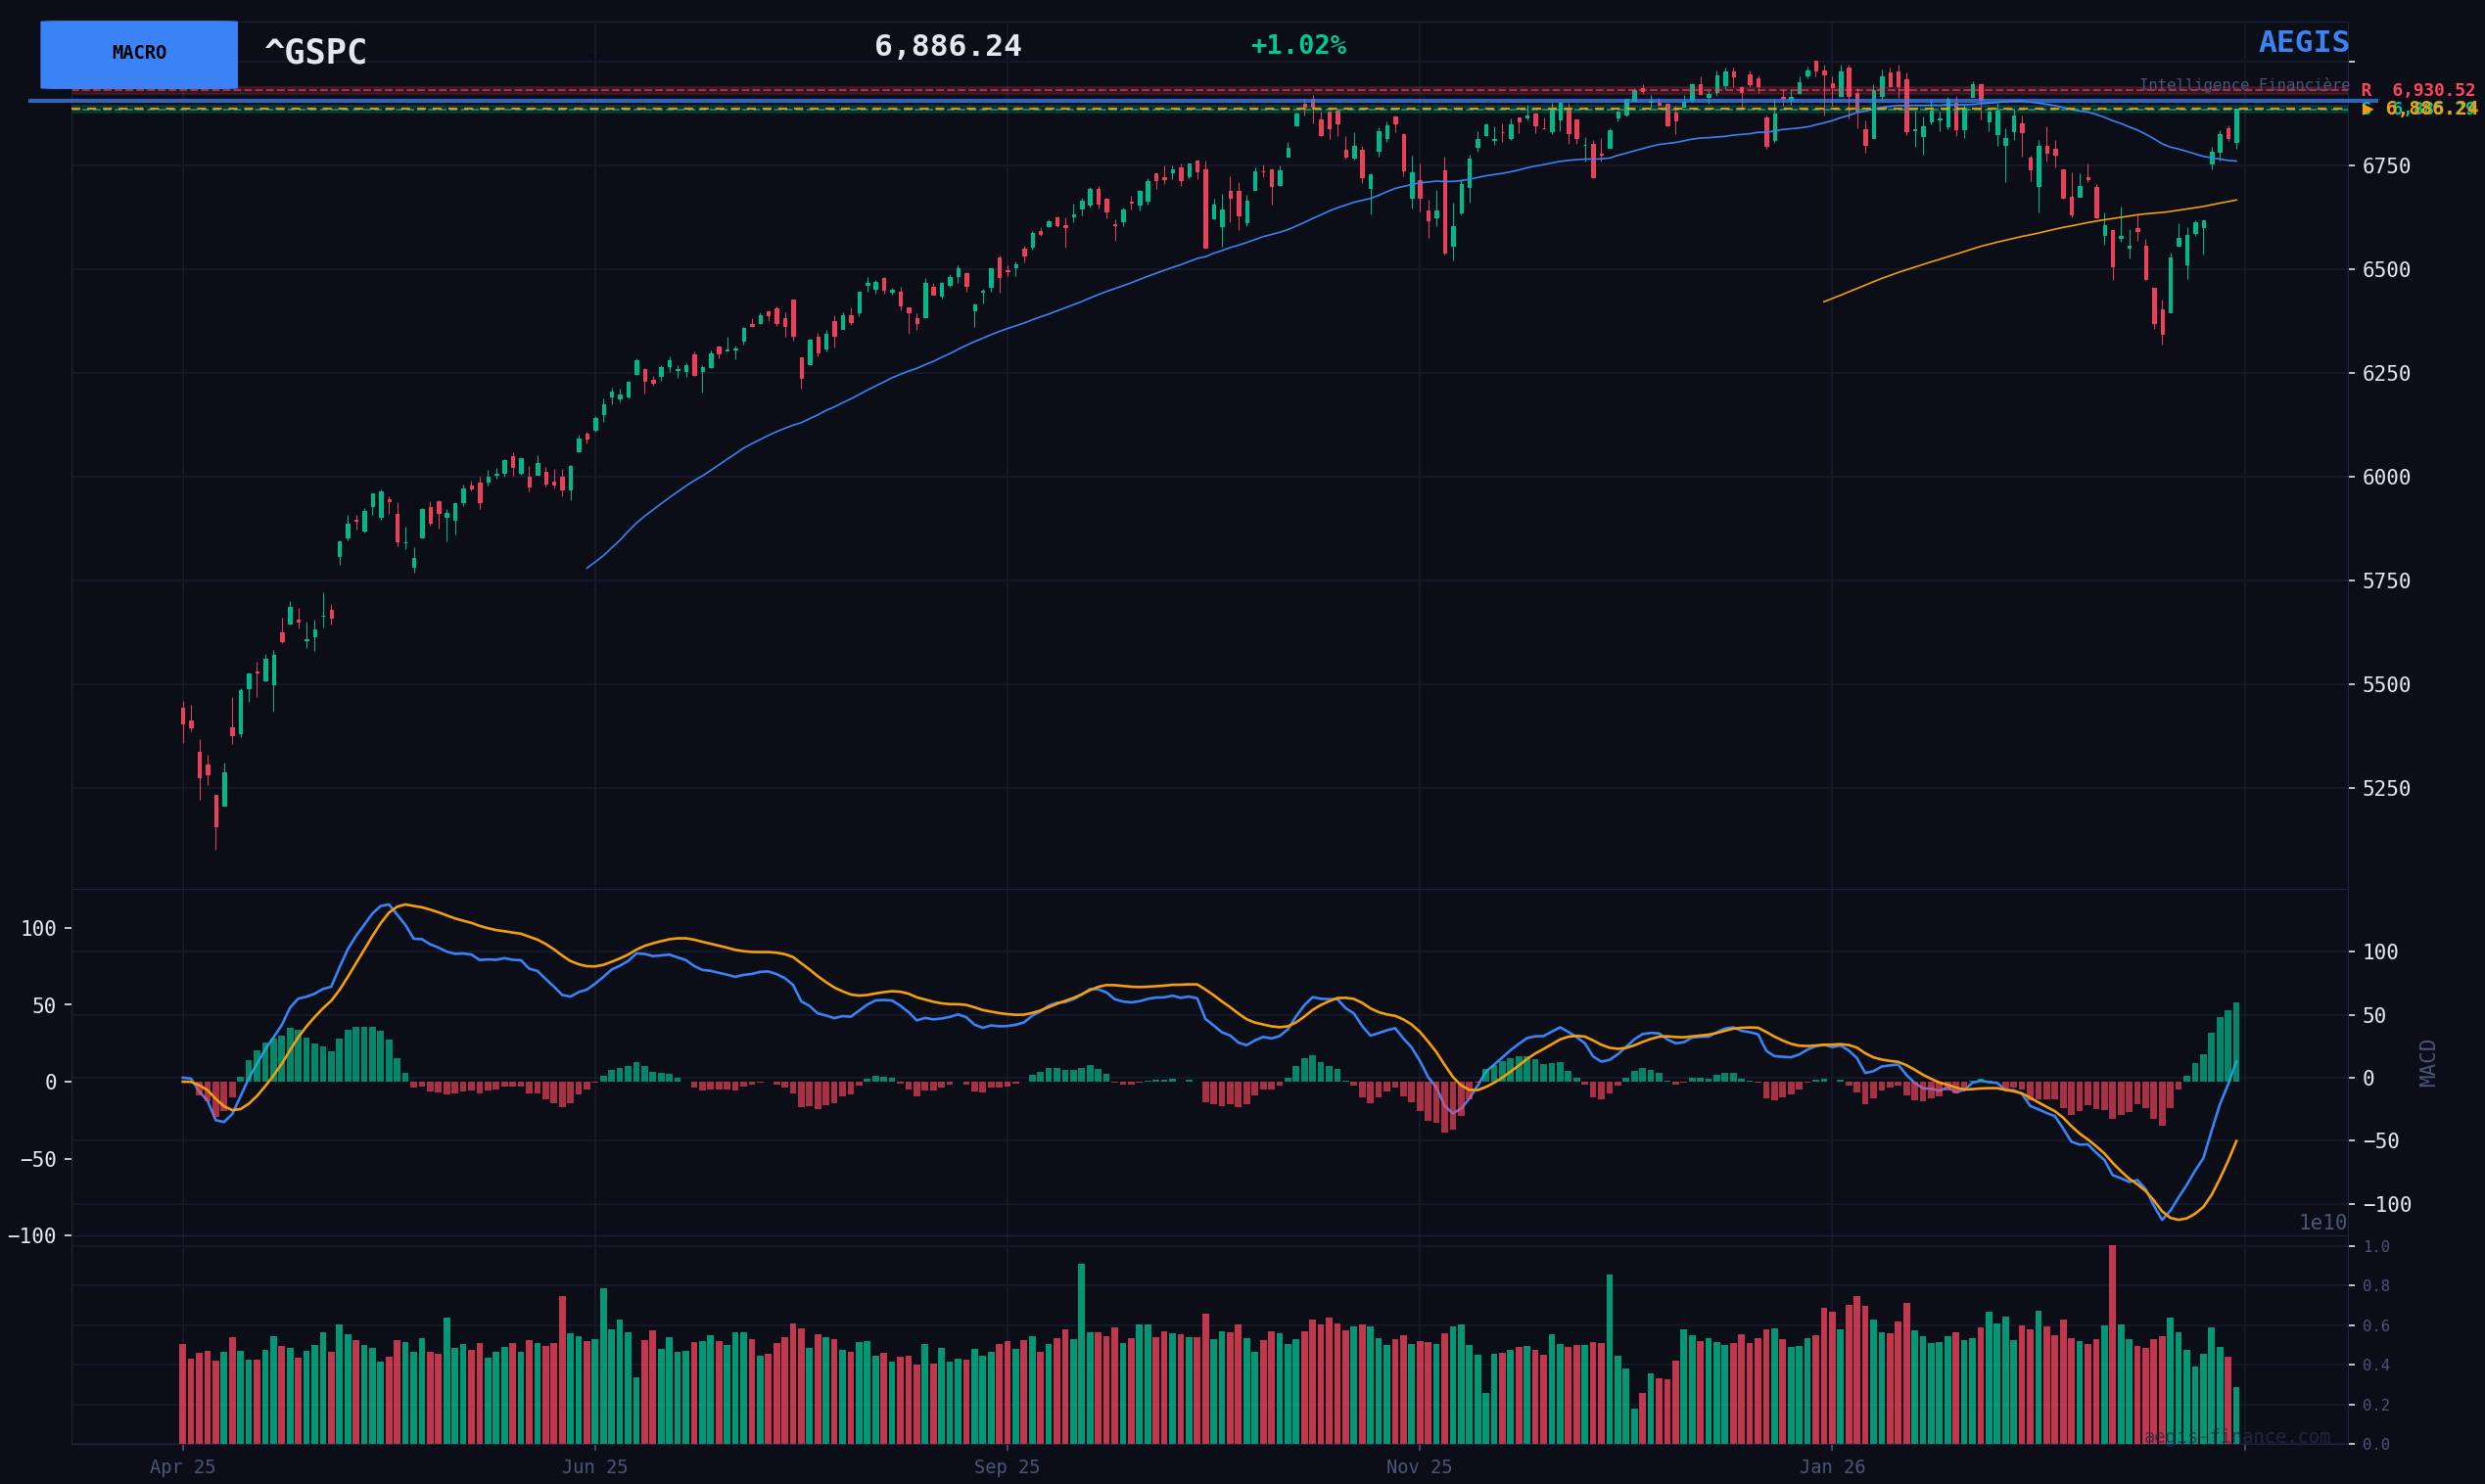Click the red R 6,930.52 resistance label
Image resolution: width=2485 pixels, height=1484 pixels.
(2418, 90)
